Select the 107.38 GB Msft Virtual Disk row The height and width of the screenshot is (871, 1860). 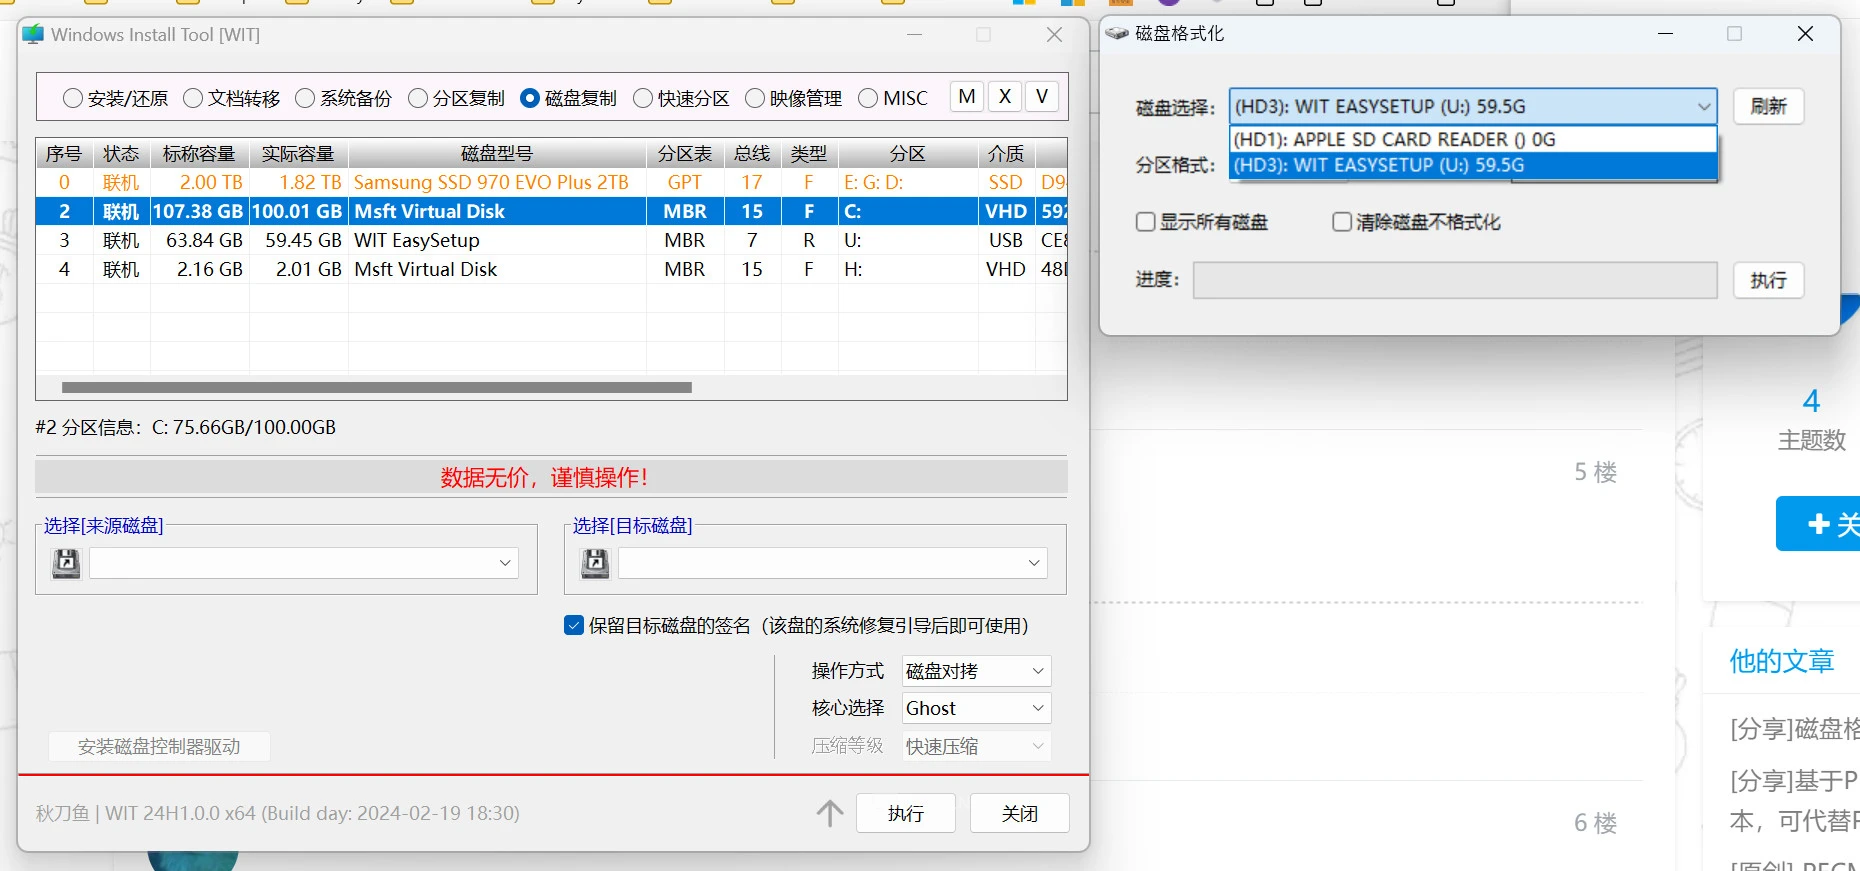click(552, 212)
